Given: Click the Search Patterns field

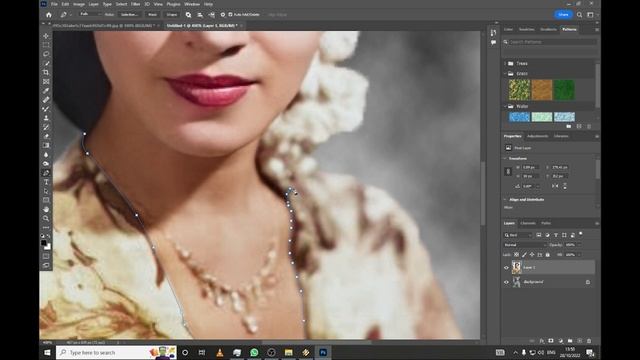Looking at the screenshot, I should point(551,42).
